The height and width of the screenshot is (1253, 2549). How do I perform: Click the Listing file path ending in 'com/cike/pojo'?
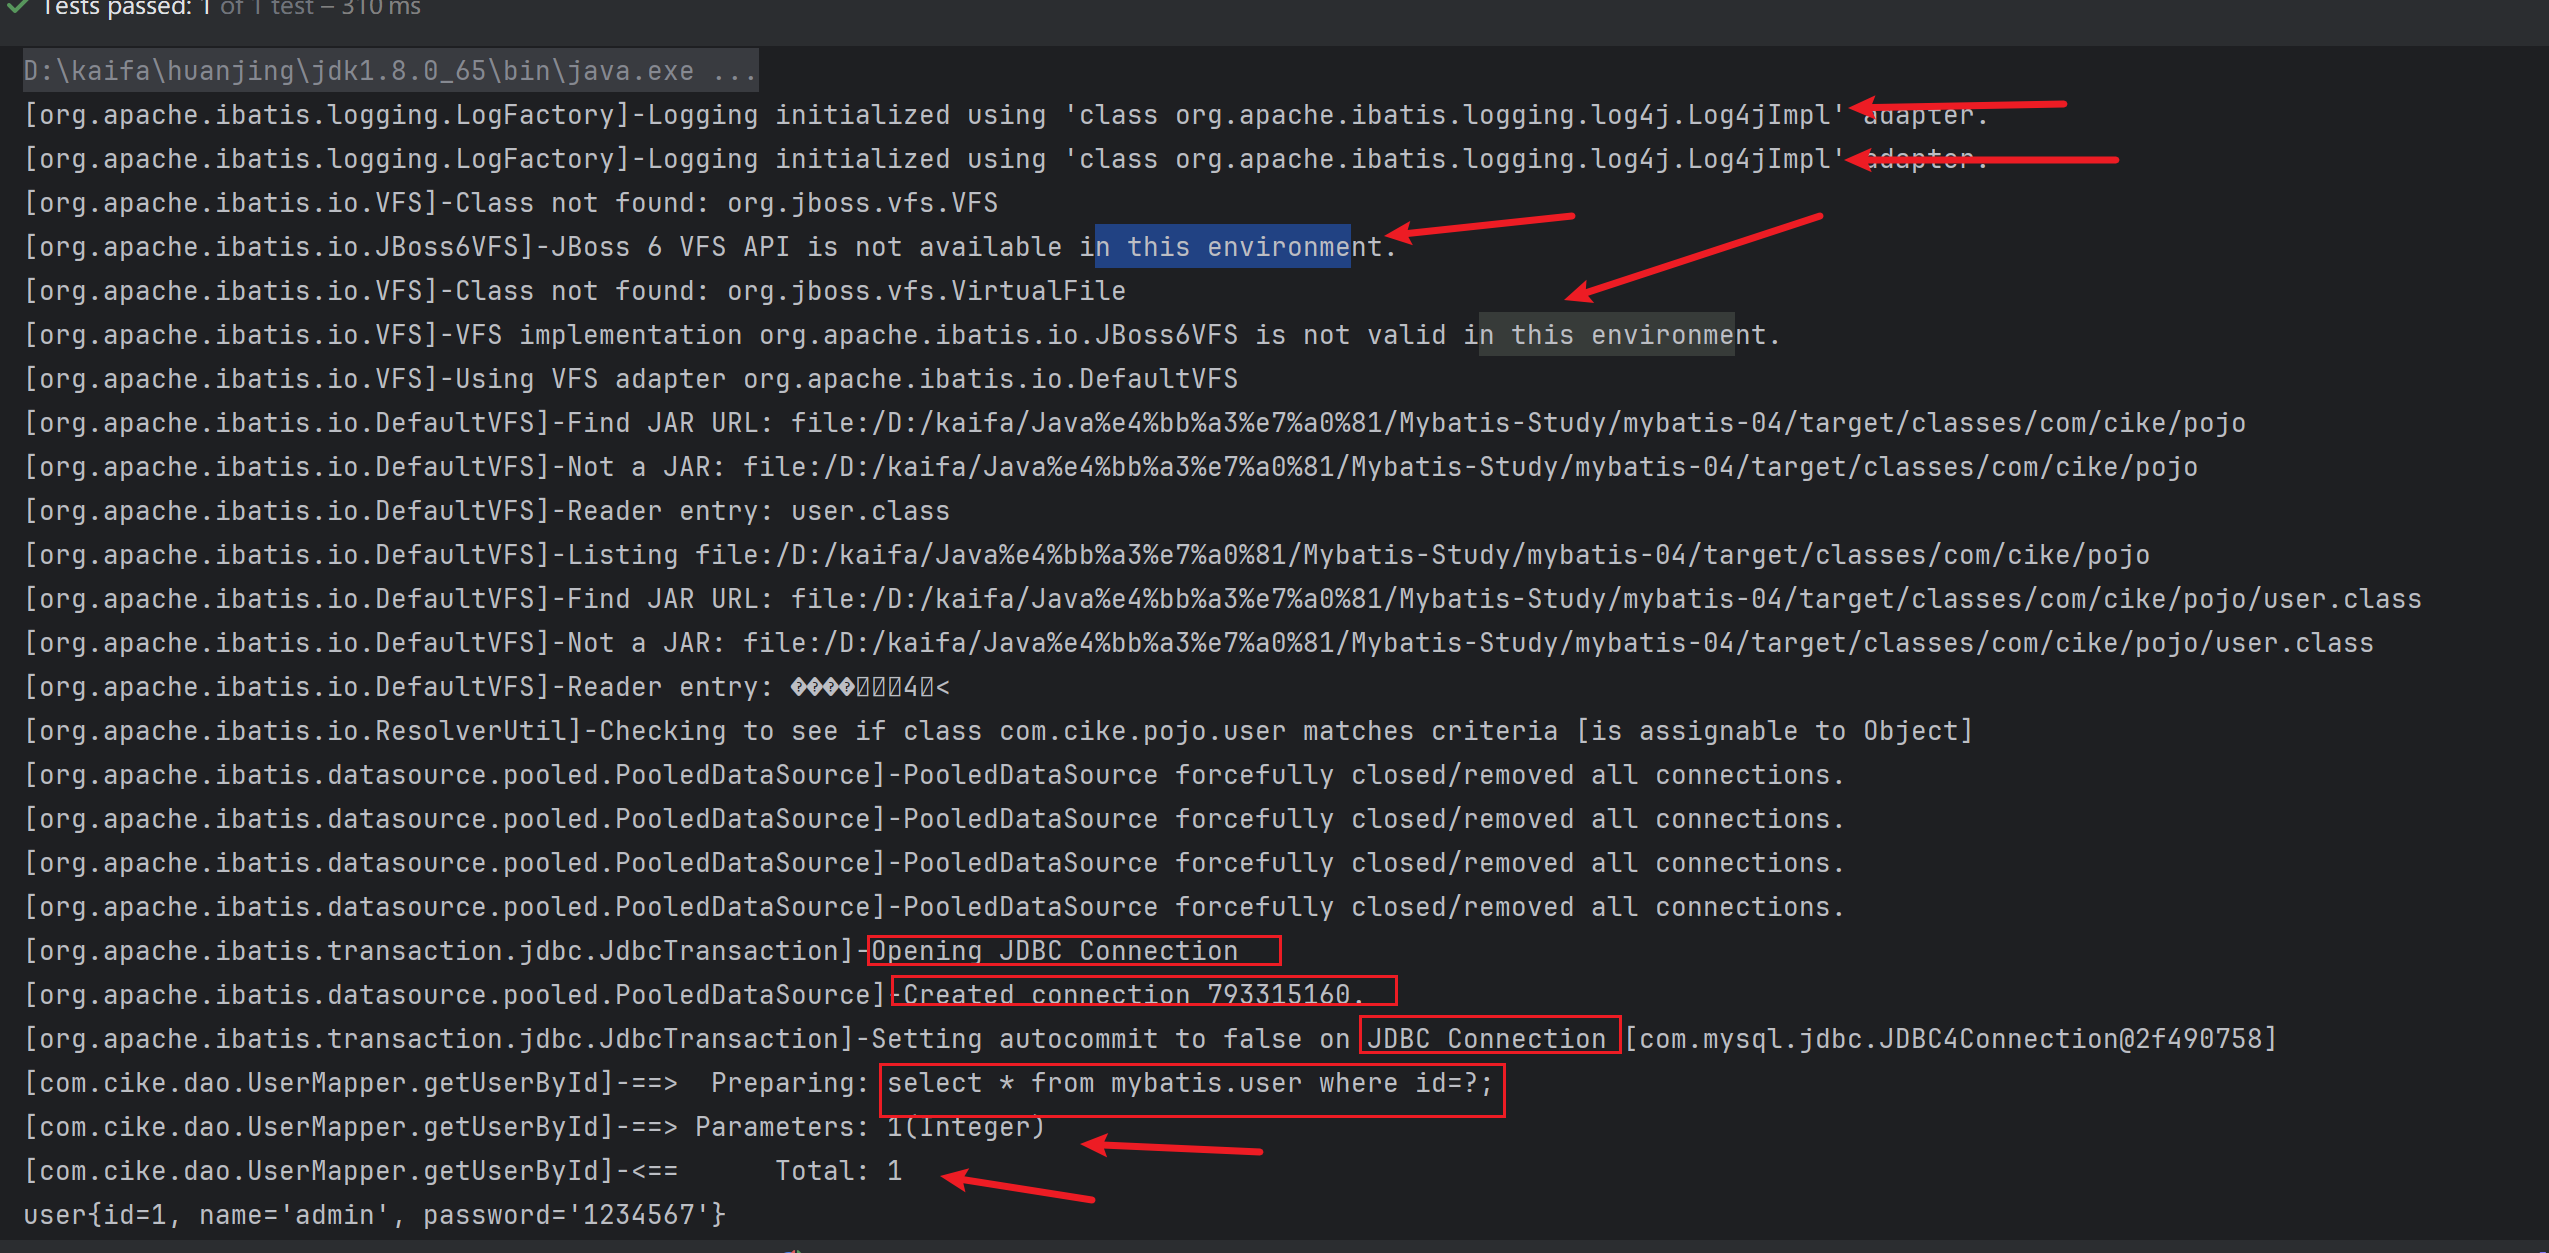pos(1422,555)
